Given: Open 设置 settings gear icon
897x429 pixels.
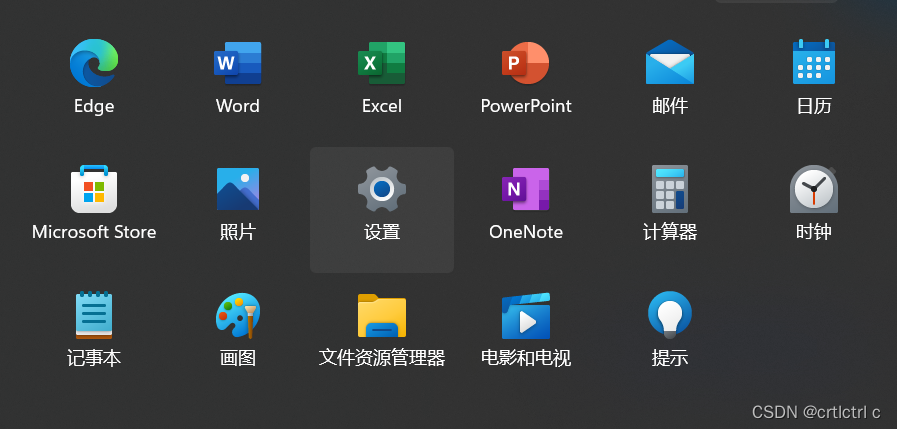Looking at the screenshot, I should (x=382, y=189).
